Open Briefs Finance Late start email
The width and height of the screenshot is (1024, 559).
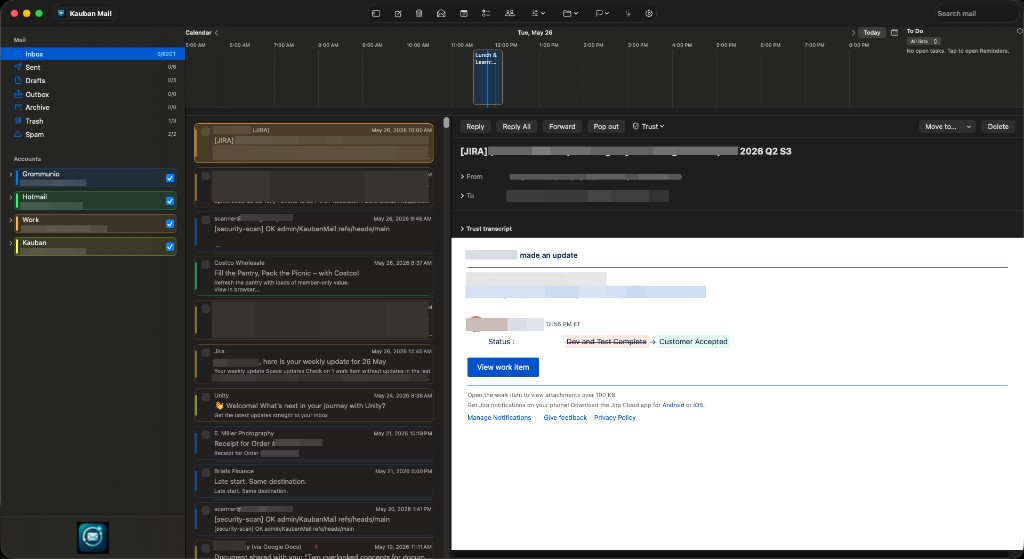point(313,481)
